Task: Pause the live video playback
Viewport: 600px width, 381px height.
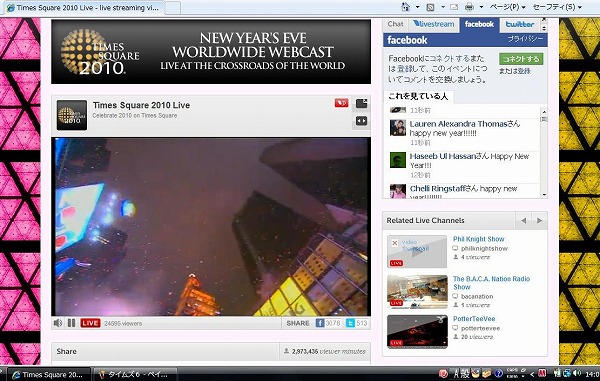Action: pos(72,323)
